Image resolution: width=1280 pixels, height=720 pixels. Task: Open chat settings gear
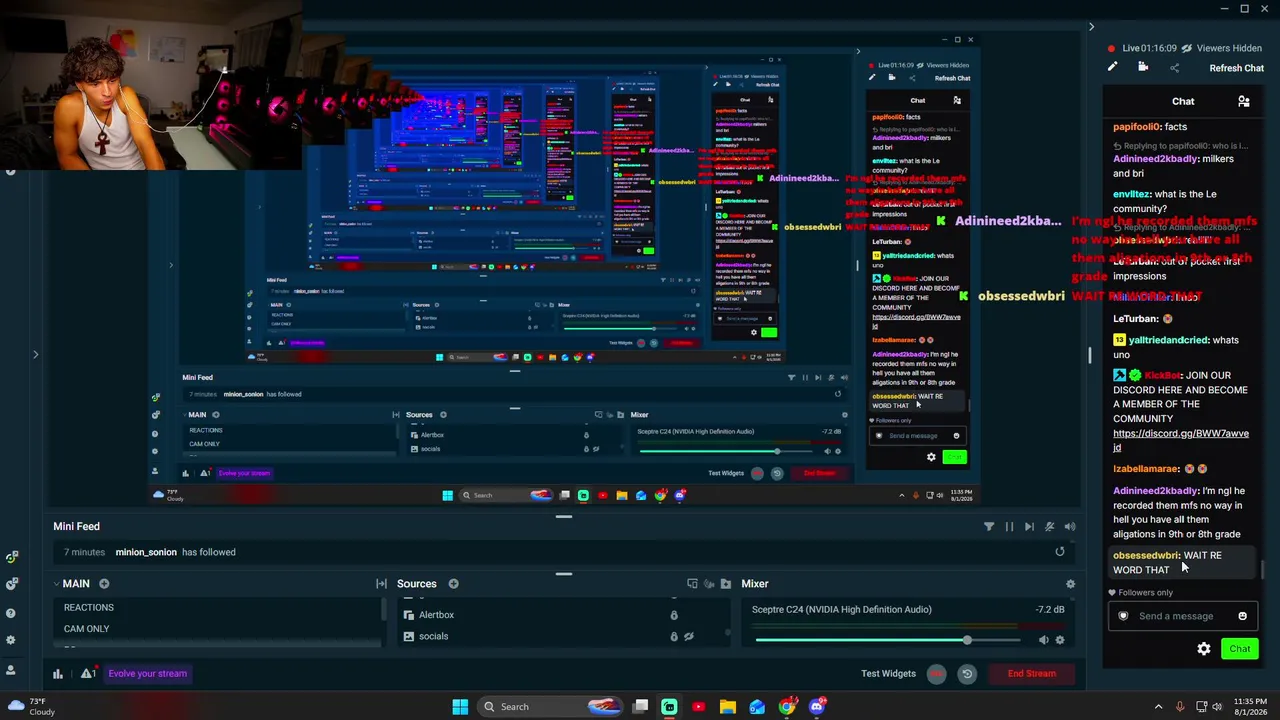[x=1204, y=649]
